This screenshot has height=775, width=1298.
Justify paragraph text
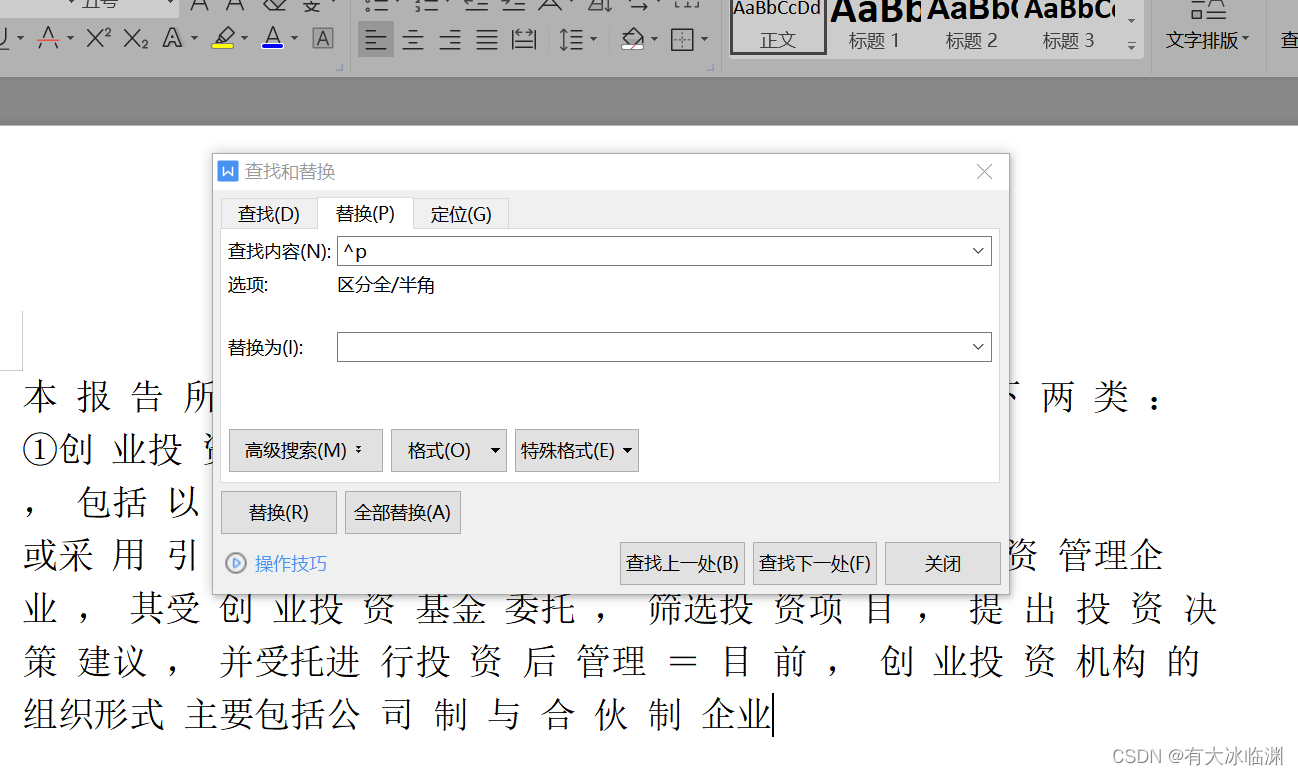pos(487,40)
